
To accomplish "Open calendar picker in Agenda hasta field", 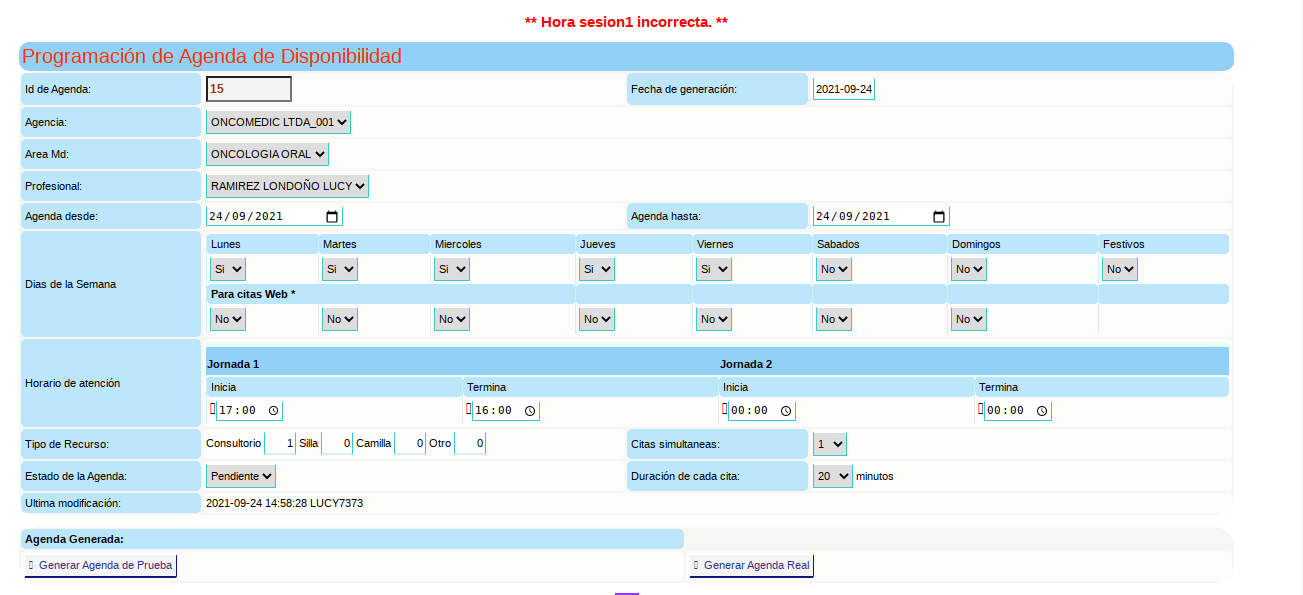I will pos(938,217).
